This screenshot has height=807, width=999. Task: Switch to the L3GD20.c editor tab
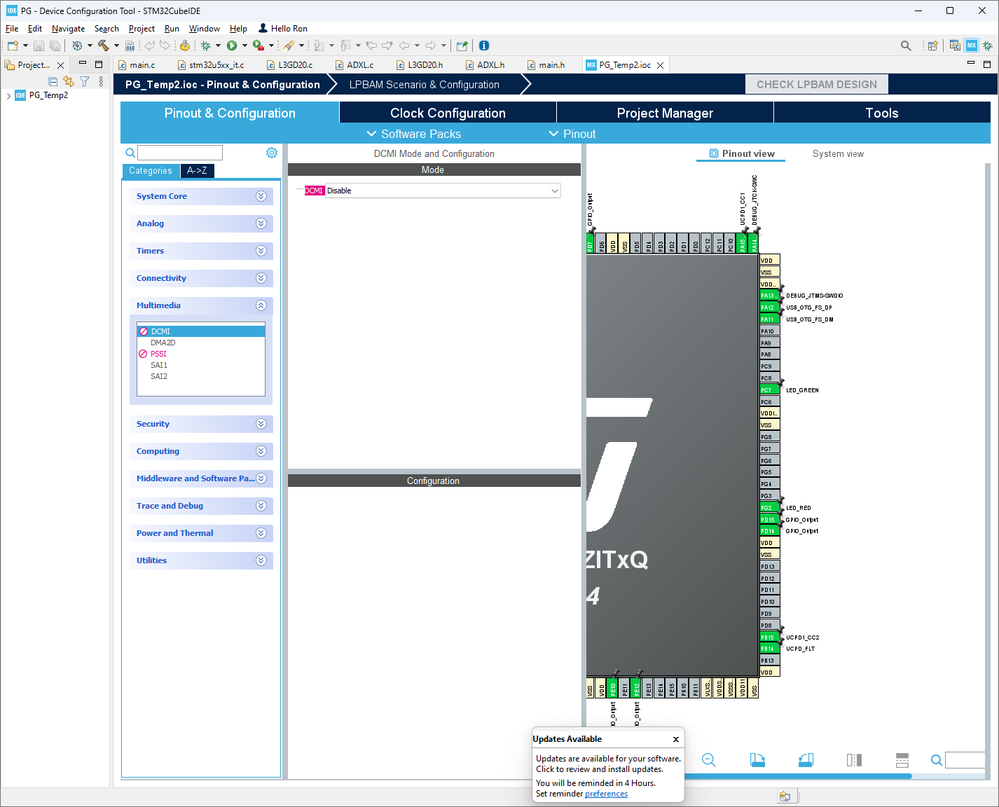[290, 65]
